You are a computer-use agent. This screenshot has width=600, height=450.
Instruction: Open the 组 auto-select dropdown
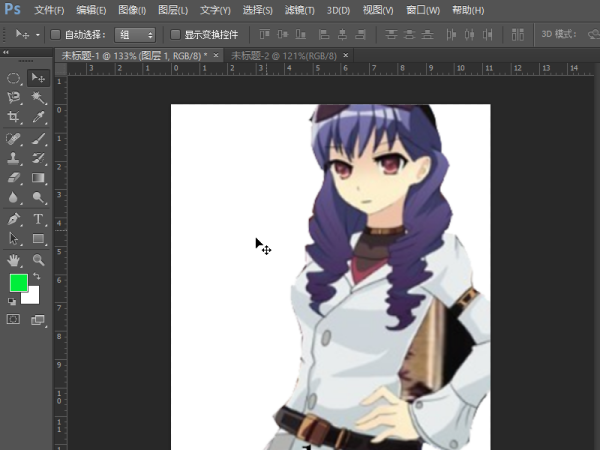tap(135, 35)
